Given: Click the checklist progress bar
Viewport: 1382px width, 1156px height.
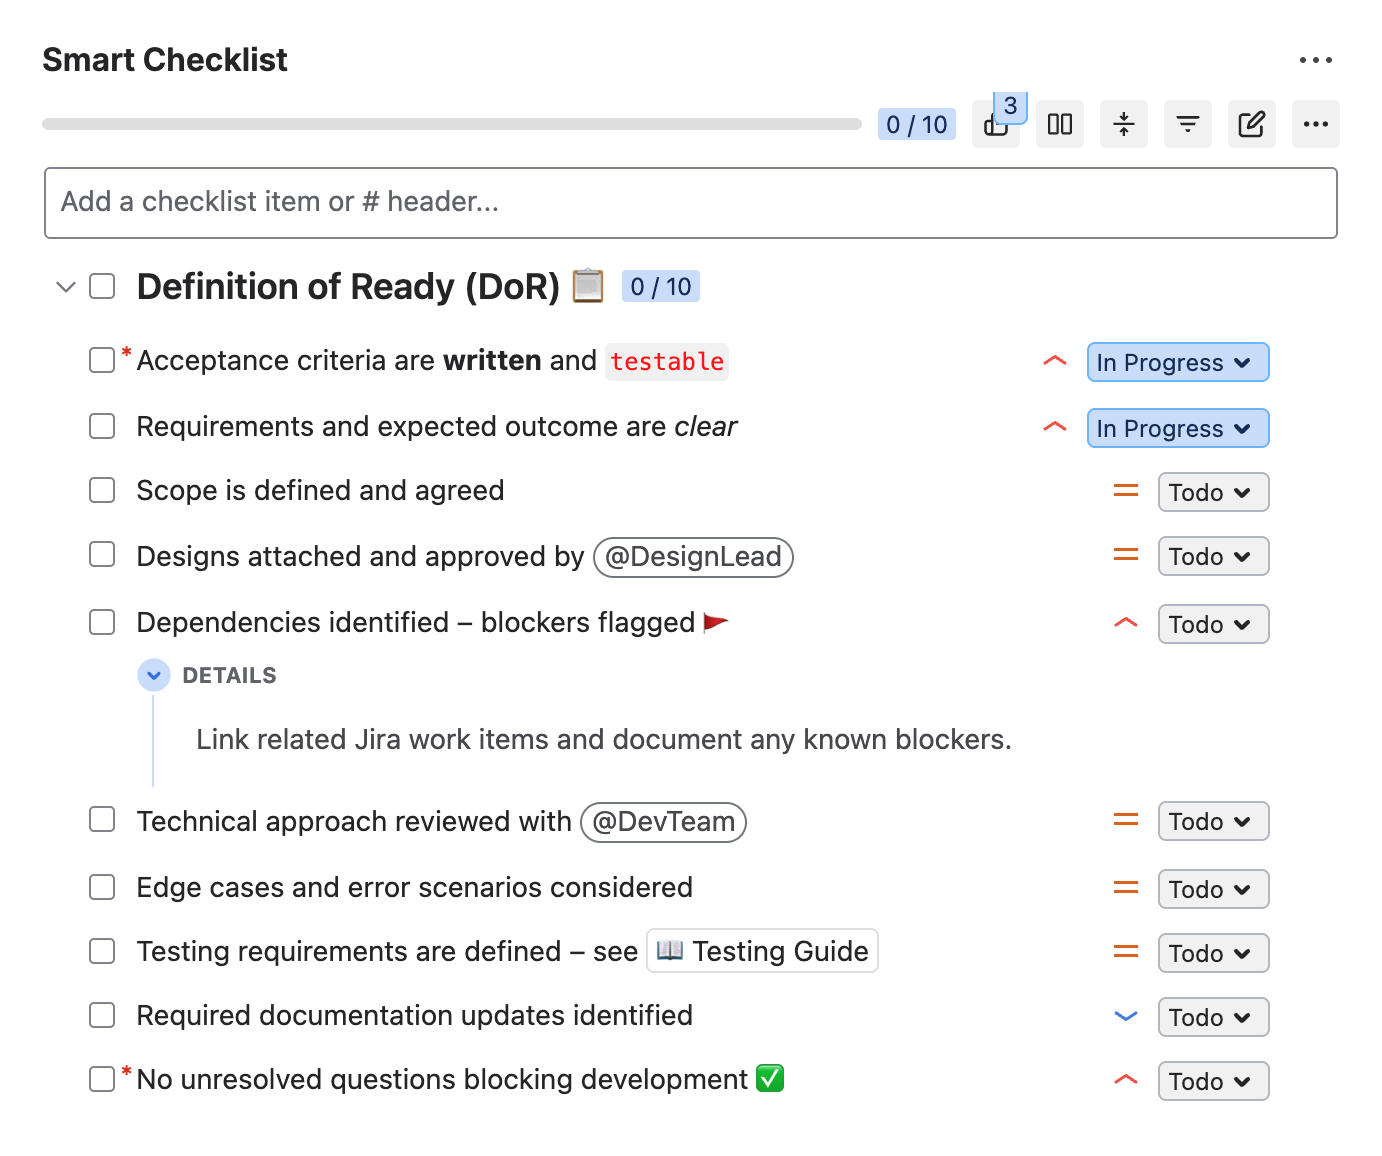Looking at the screenshot, I should [x=452, y=124].
